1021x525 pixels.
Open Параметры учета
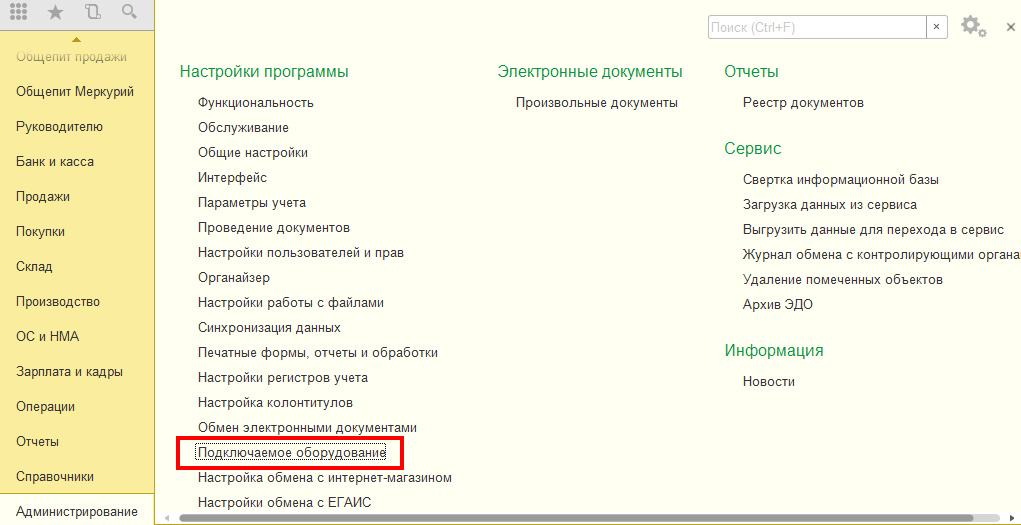[x=252, y=203]
